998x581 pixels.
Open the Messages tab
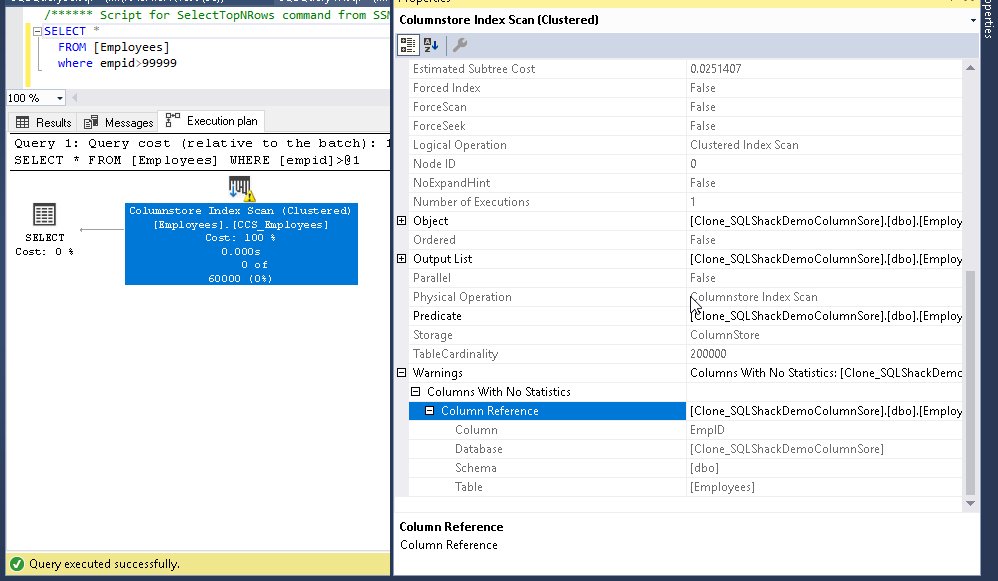tap(118, 122)
